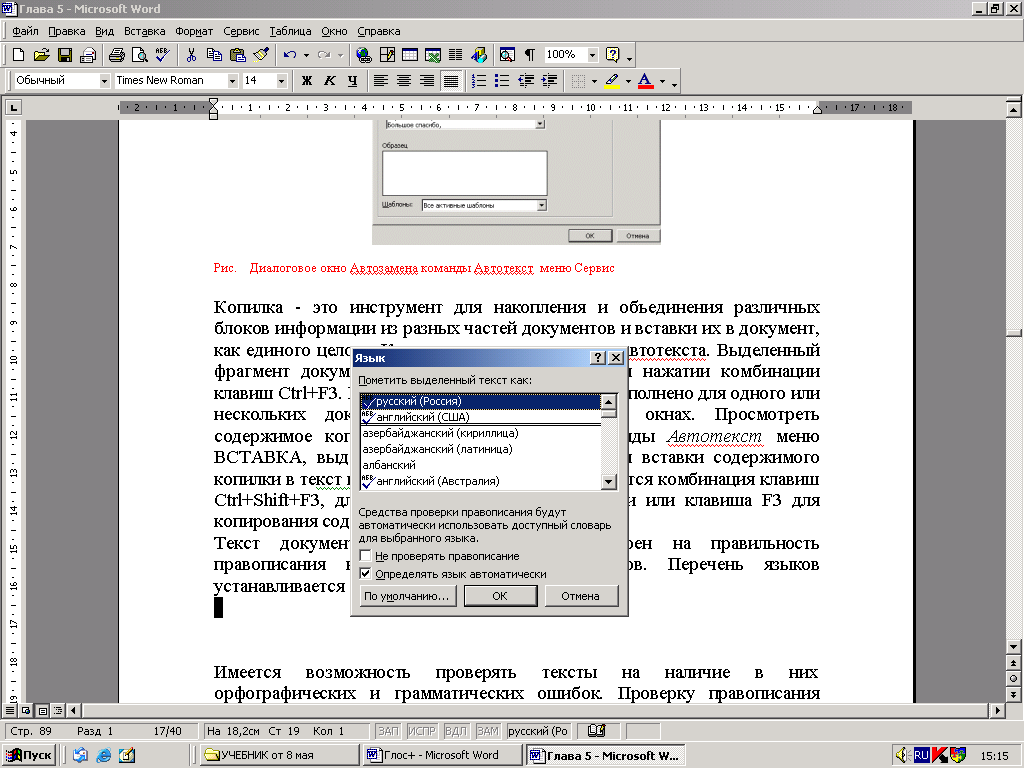The image size is (1024, 768).
Task: Uncheck Определять язык автоматически
Action: pos(366,574)
